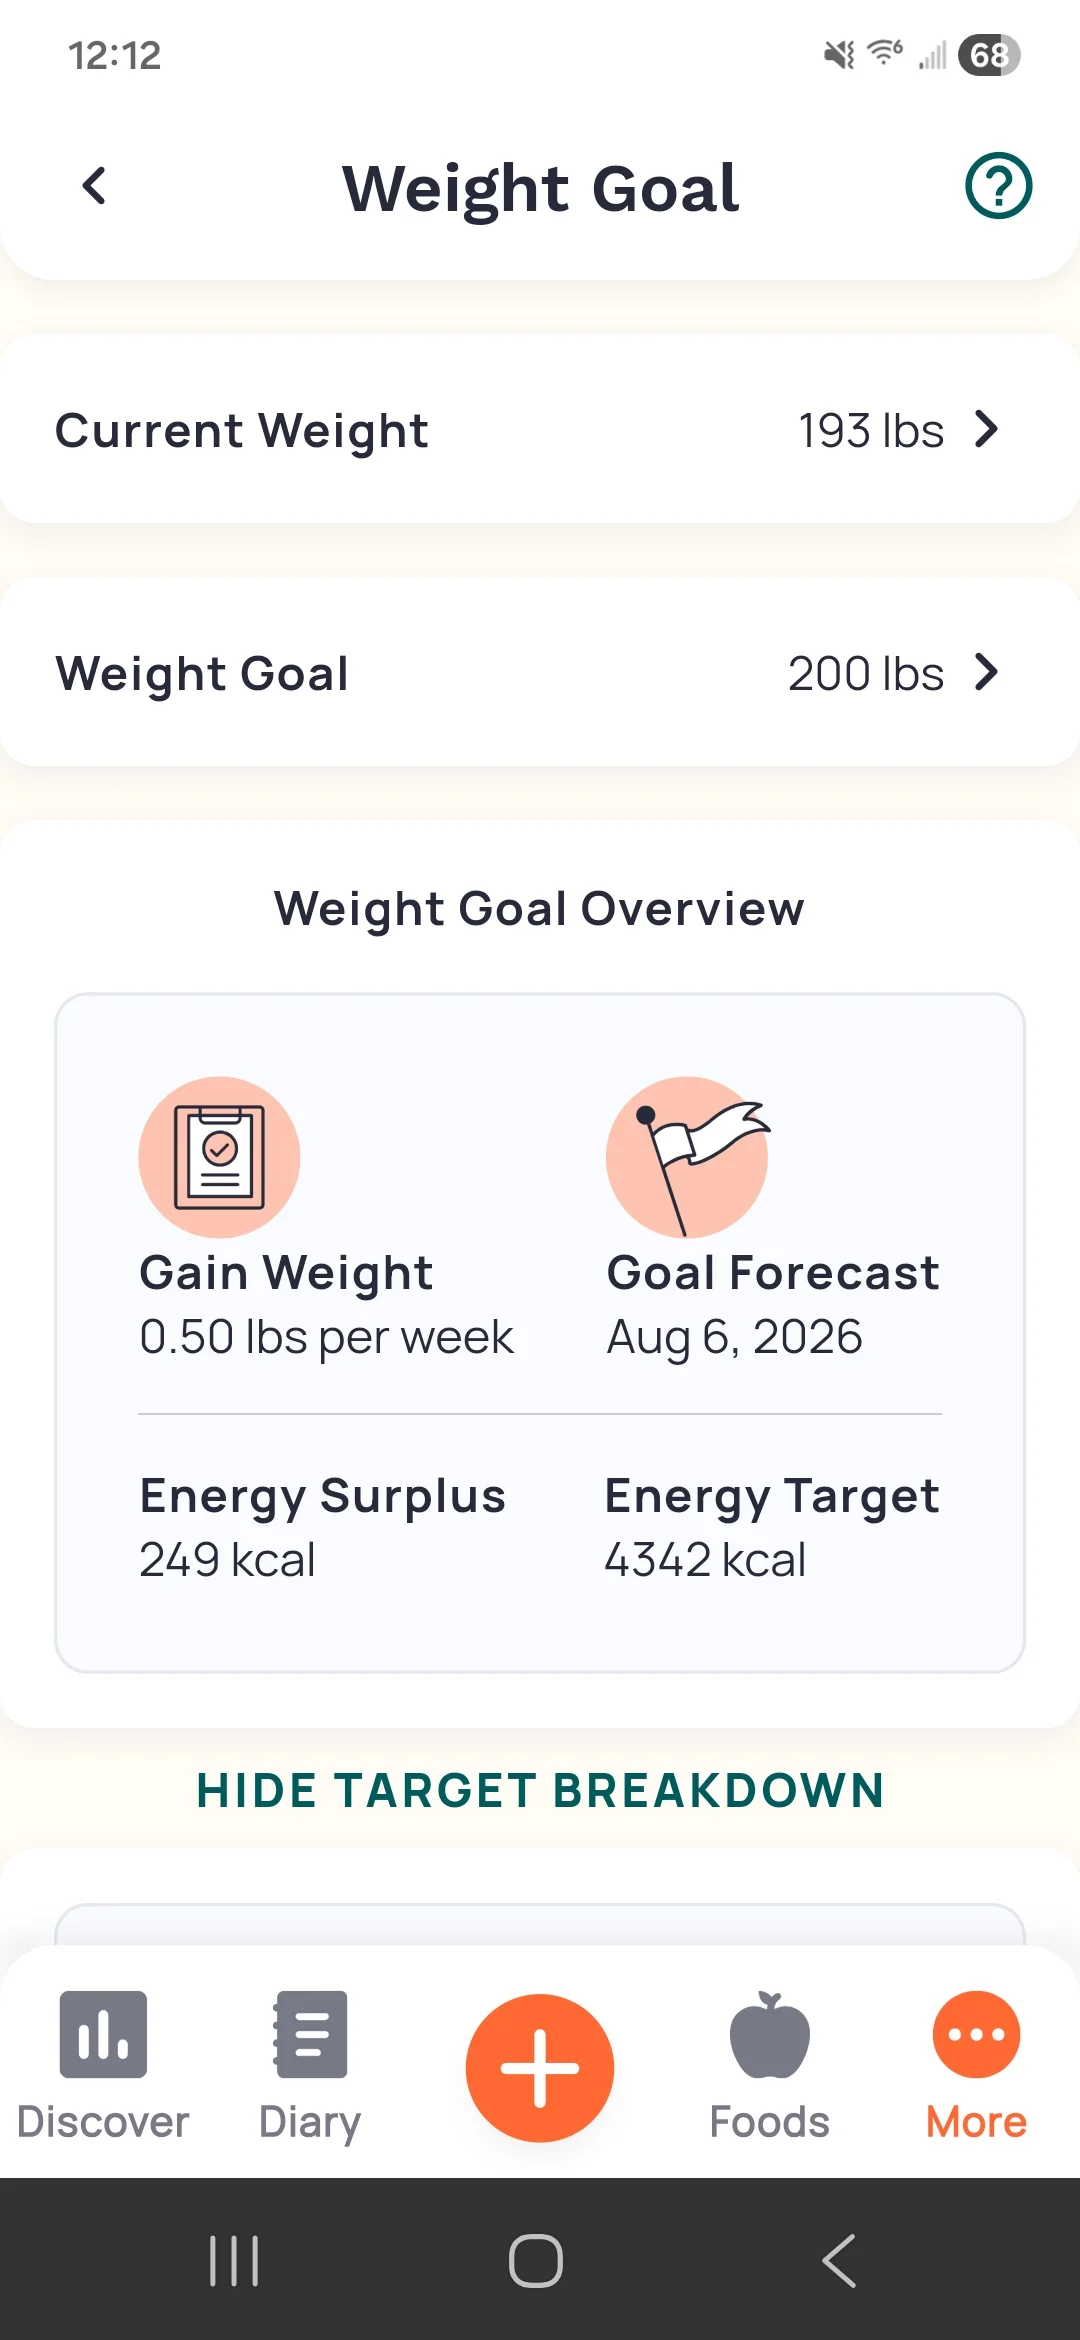Open Android recent apps button
Screen dimensions: 1080x2340
(234, 2260)
